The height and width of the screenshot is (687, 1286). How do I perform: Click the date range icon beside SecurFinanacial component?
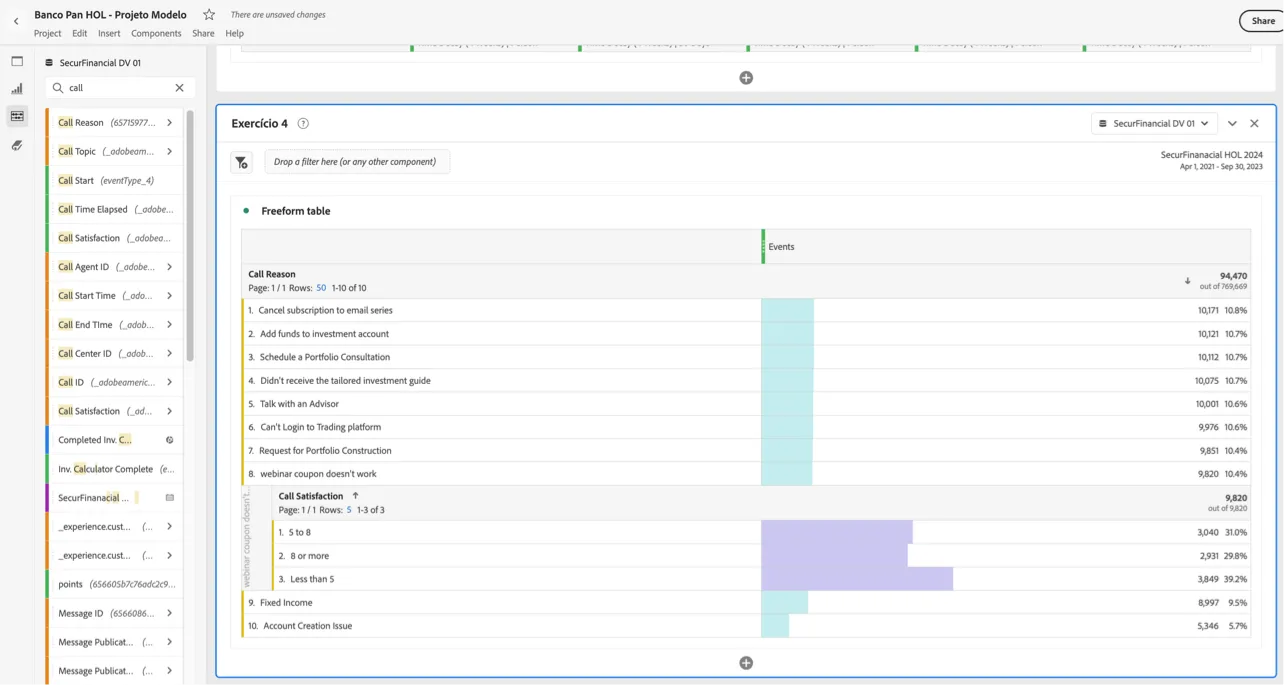click(169, 498)
